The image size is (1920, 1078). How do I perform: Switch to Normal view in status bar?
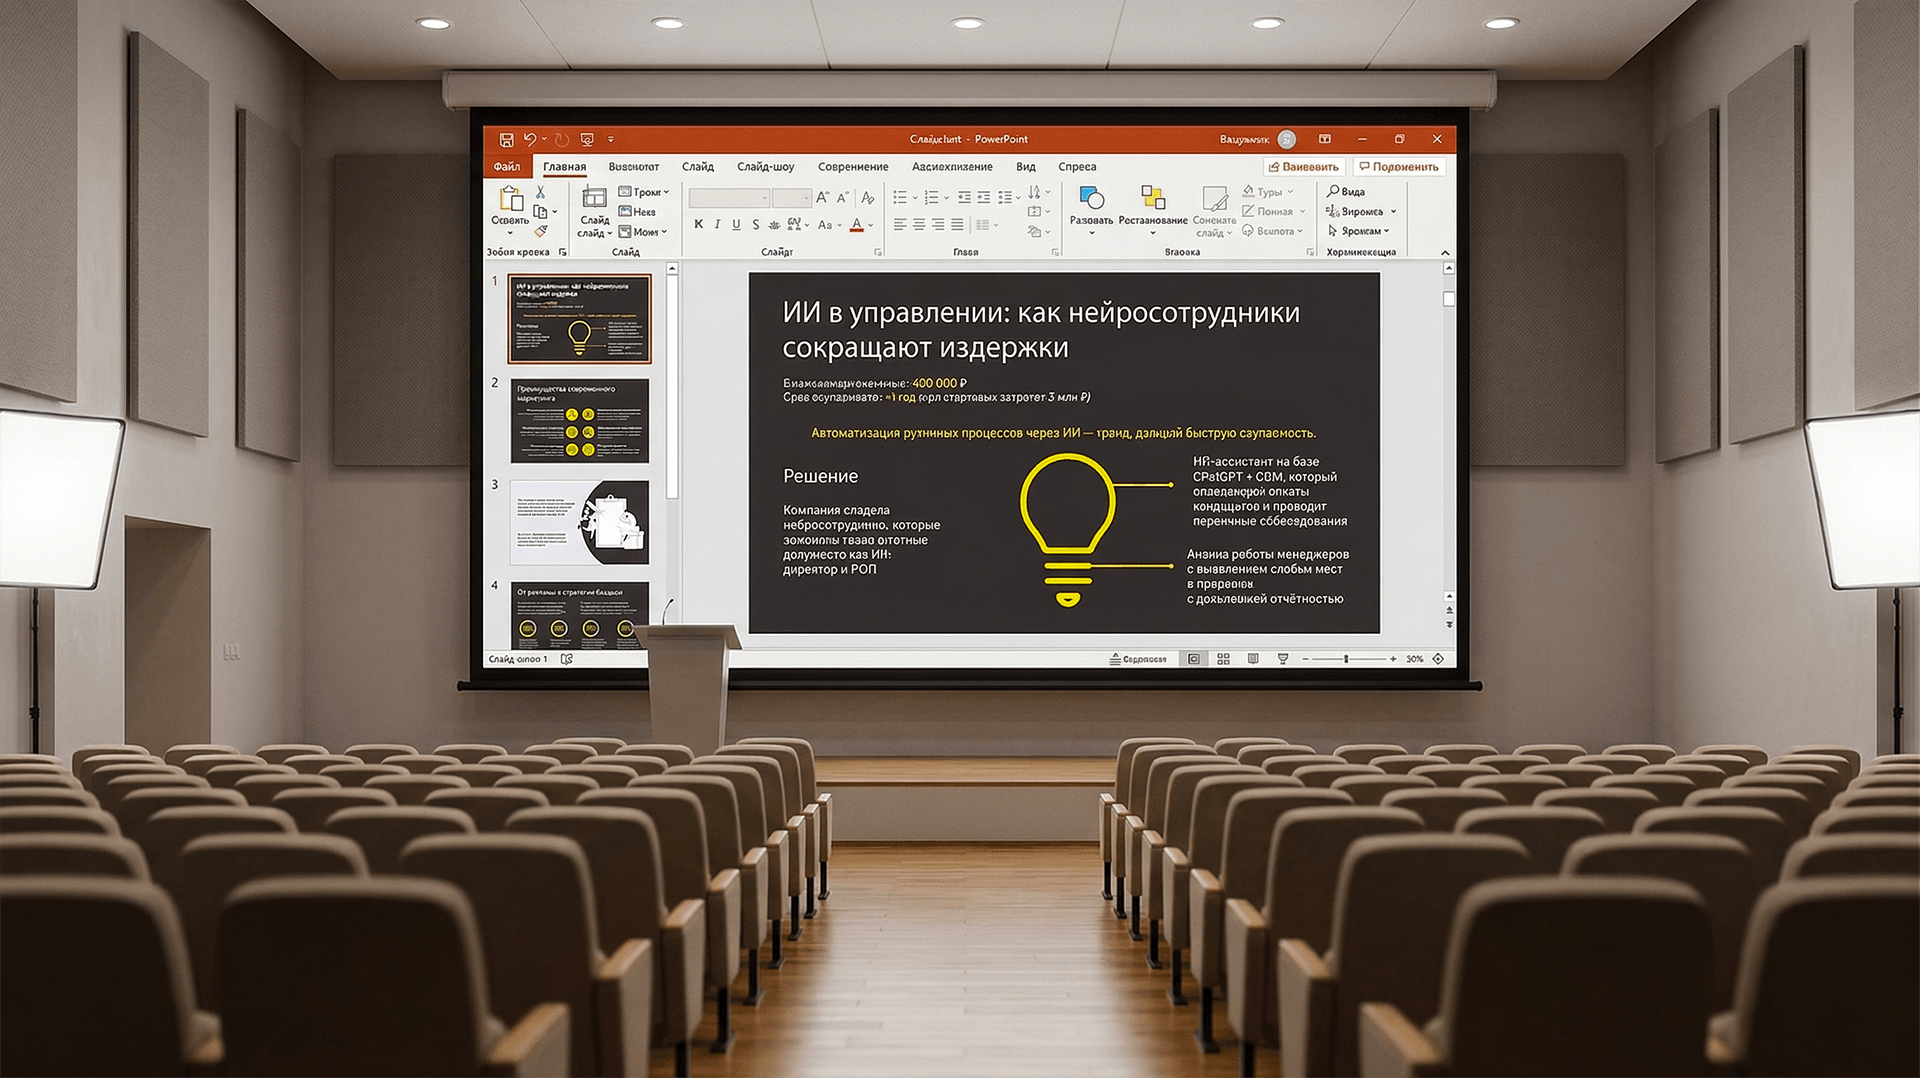1194,659
